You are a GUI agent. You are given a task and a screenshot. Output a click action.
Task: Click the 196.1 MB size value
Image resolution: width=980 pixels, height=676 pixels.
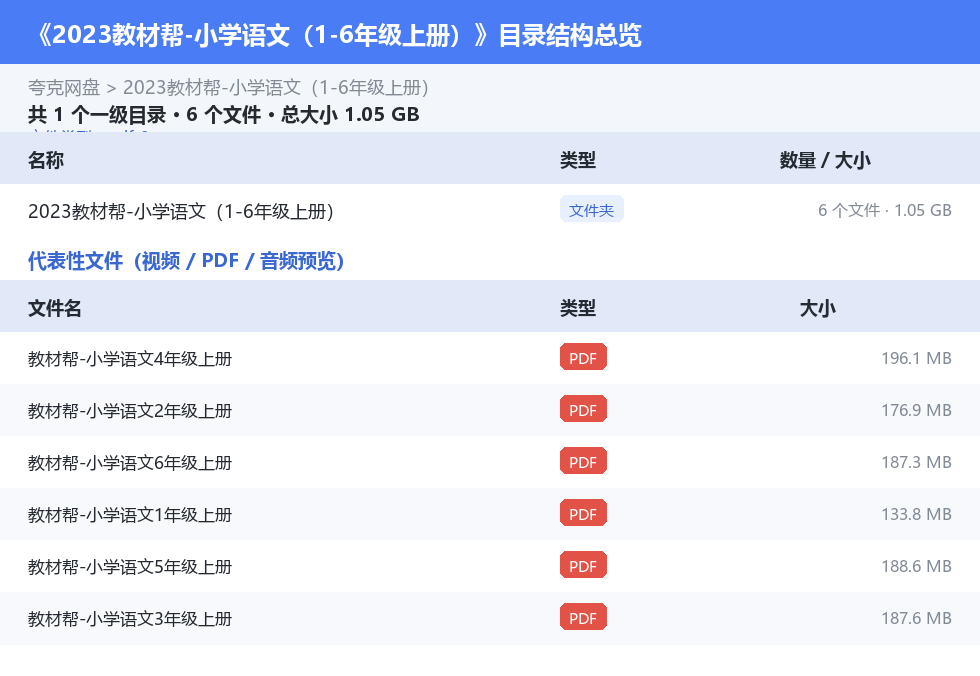[x=916, y=358]
